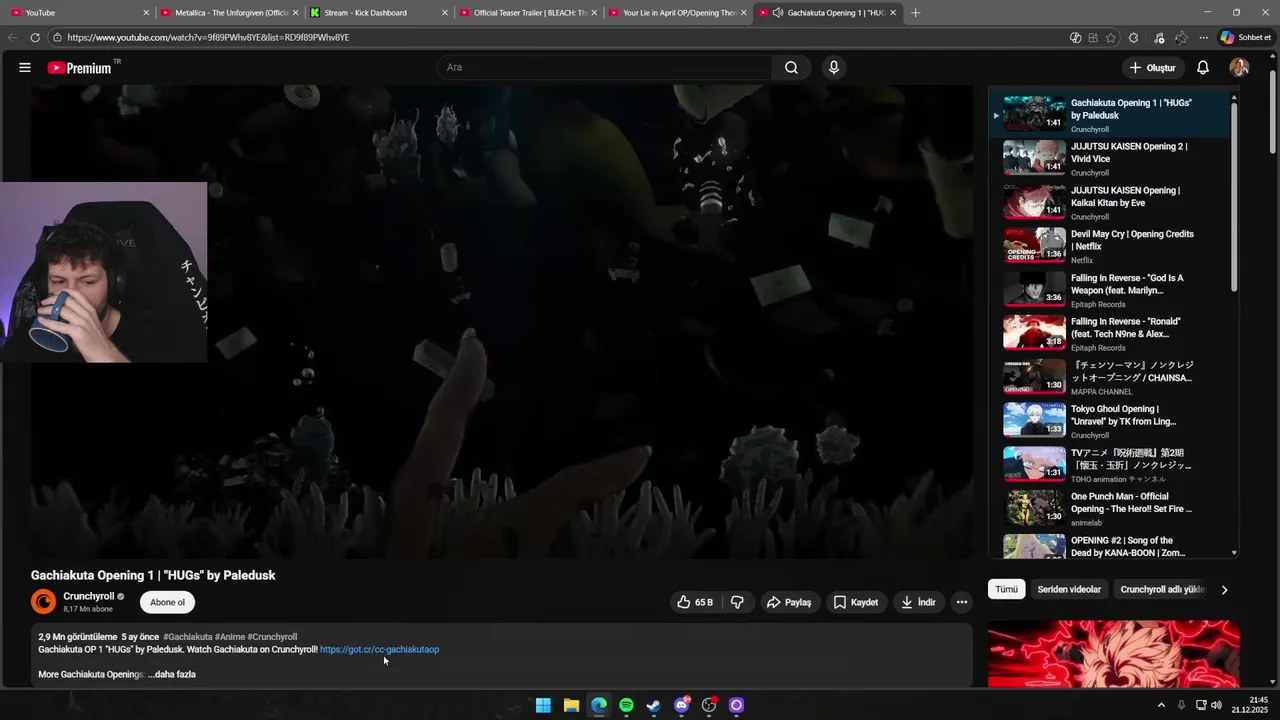The width and height of the screenshot is (1280, 720).
Task: Open YouTube notifications bell
Action: point(1203,68)
